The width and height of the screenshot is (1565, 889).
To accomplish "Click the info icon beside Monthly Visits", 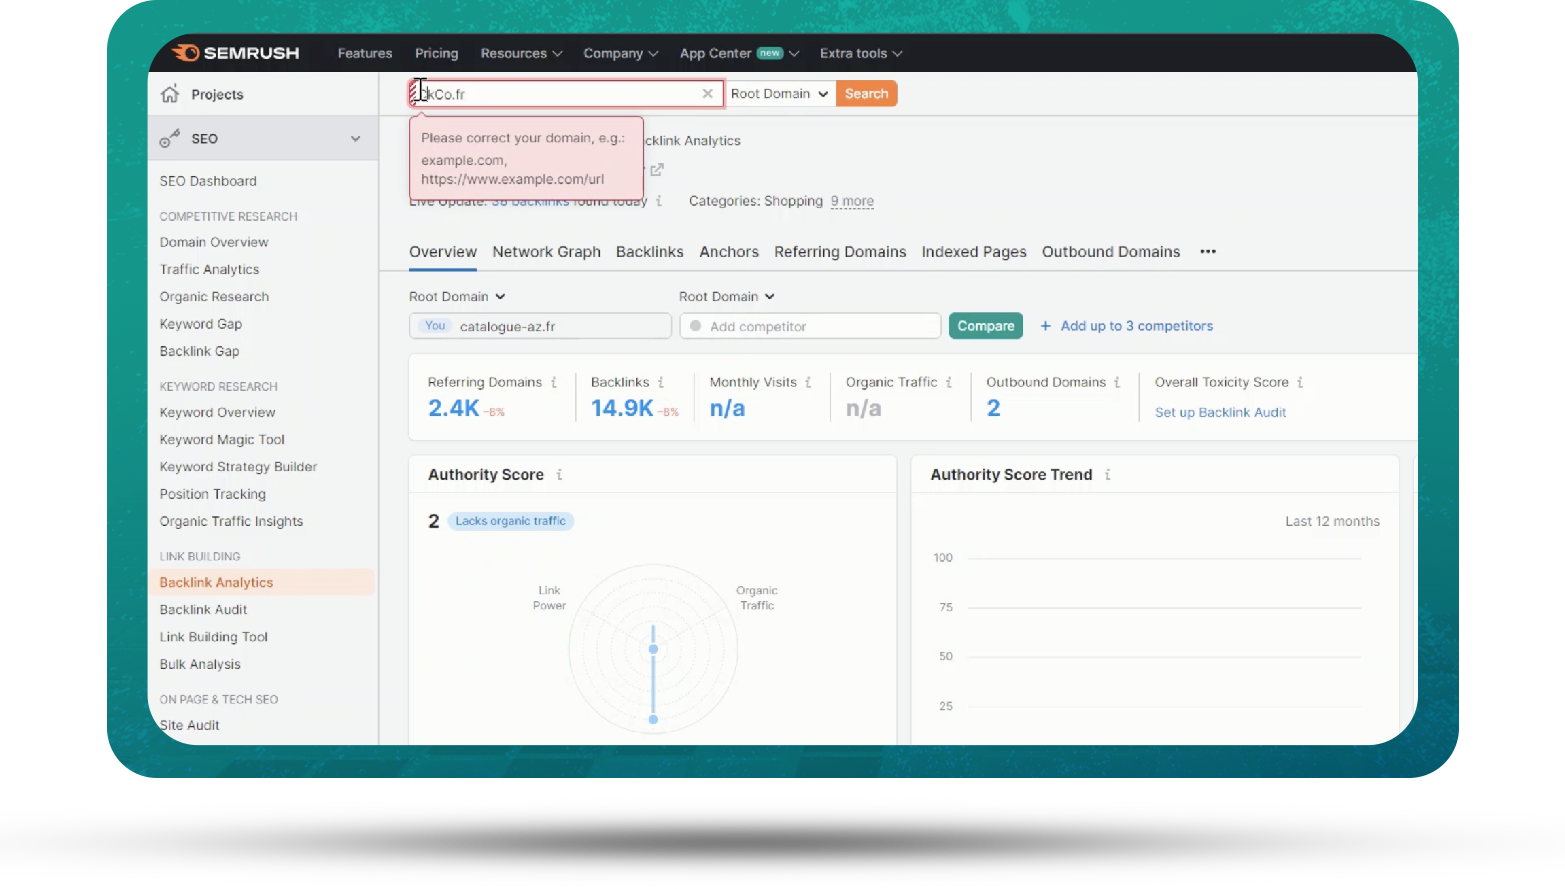I will (x=808, y=382).
